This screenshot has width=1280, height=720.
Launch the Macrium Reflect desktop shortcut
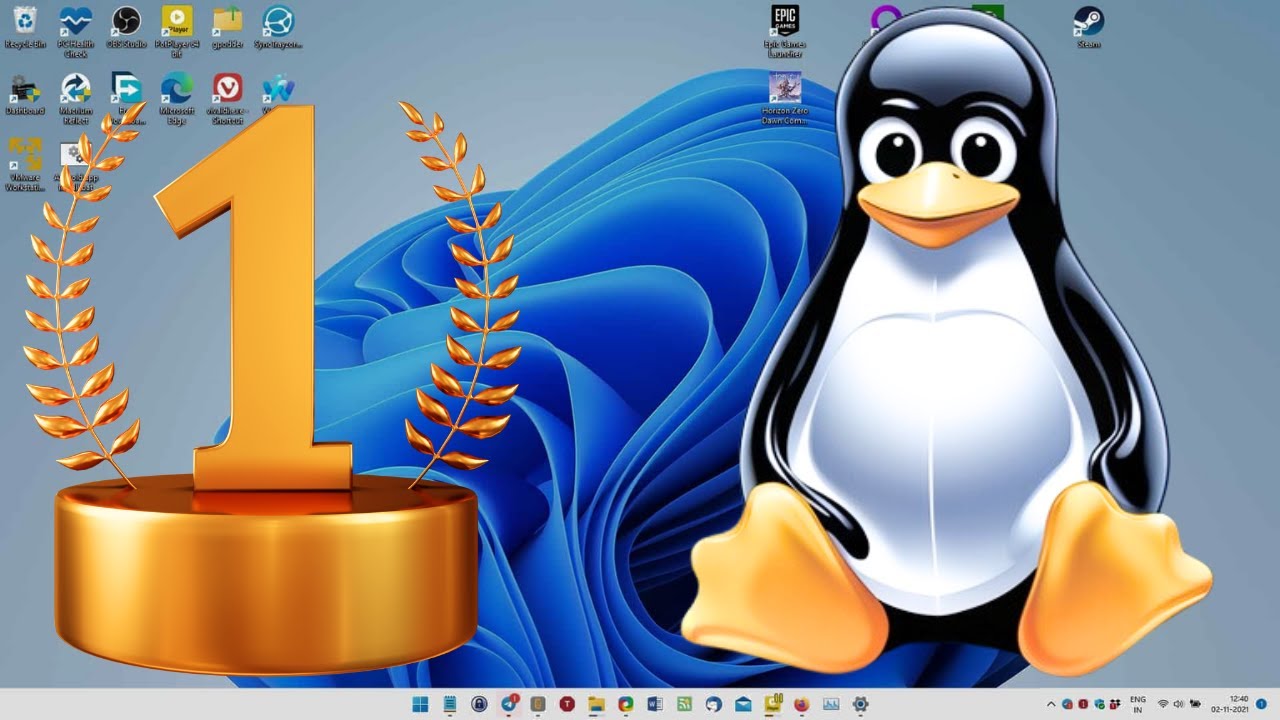[76, 98]
